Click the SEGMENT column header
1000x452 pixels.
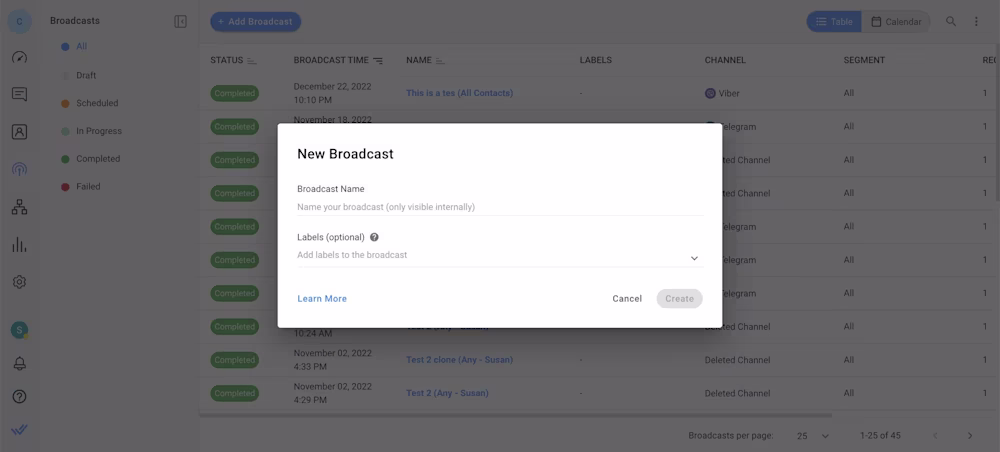pos(864,60)
